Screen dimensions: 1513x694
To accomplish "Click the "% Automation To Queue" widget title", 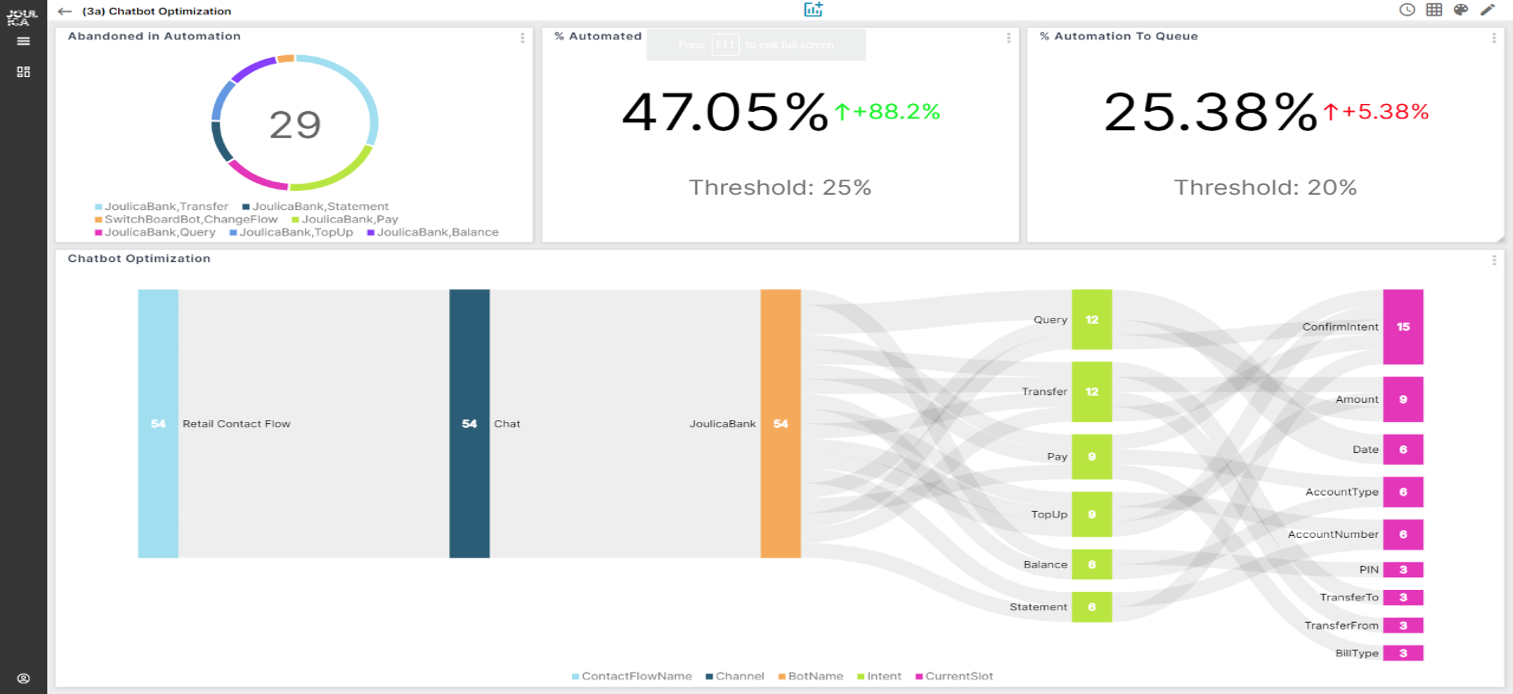I will (1119, 36).
